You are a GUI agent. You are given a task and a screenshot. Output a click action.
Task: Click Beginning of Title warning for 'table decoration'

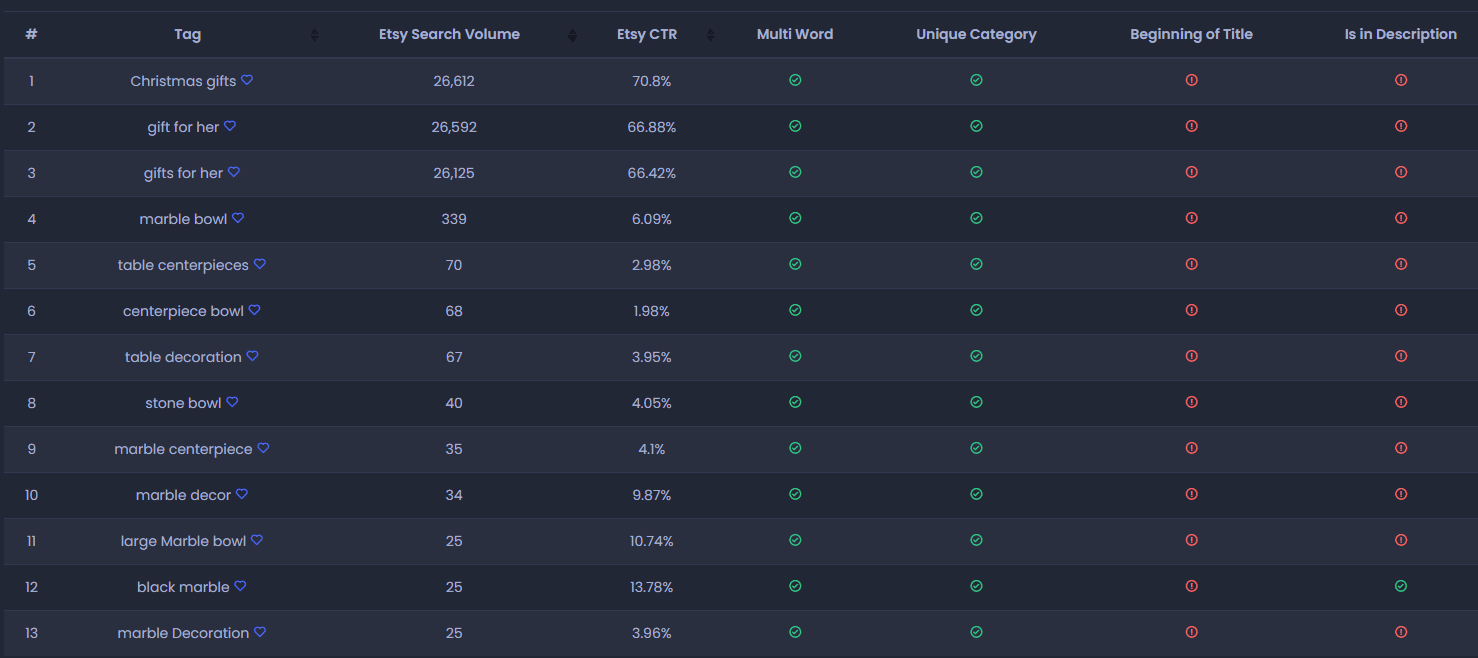[x=1191, y=356]
